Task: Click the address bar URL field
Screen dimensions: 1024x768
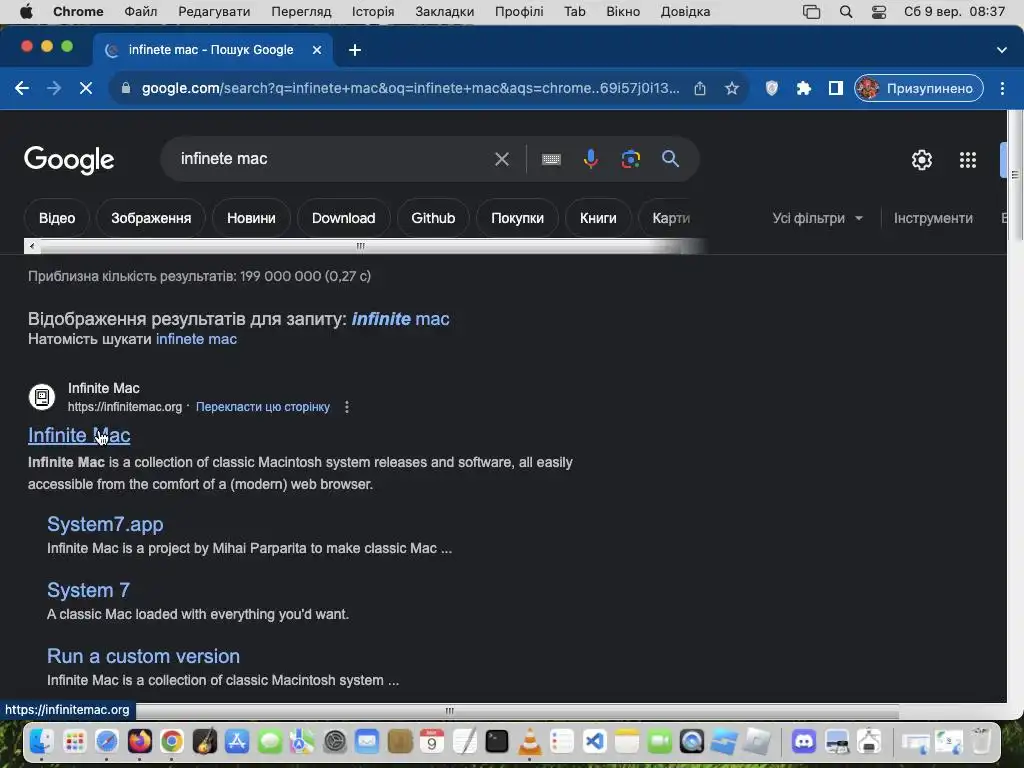Action: [410, 88]
